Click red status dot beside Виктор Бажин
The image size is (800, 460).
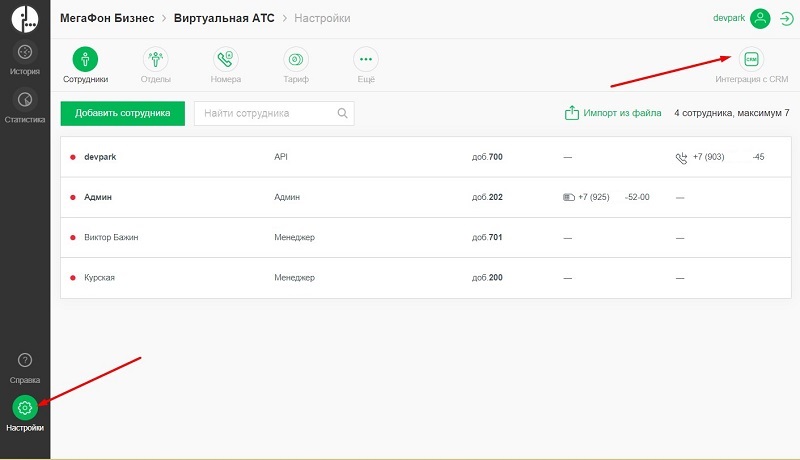click(73, 238)
